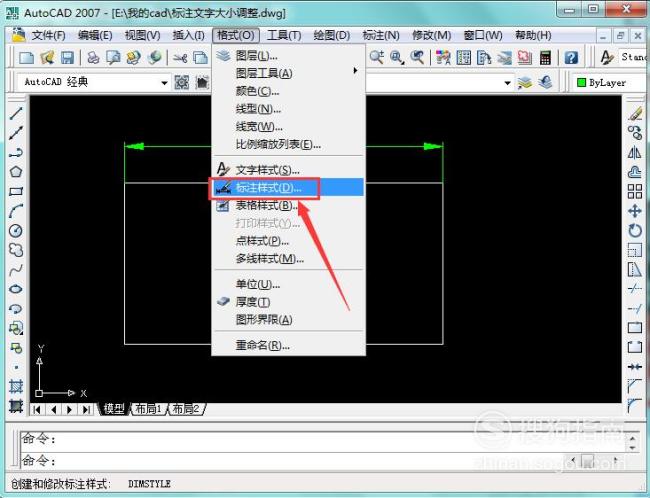Choose 重命名(R)... menu entry

coord(288,345)
